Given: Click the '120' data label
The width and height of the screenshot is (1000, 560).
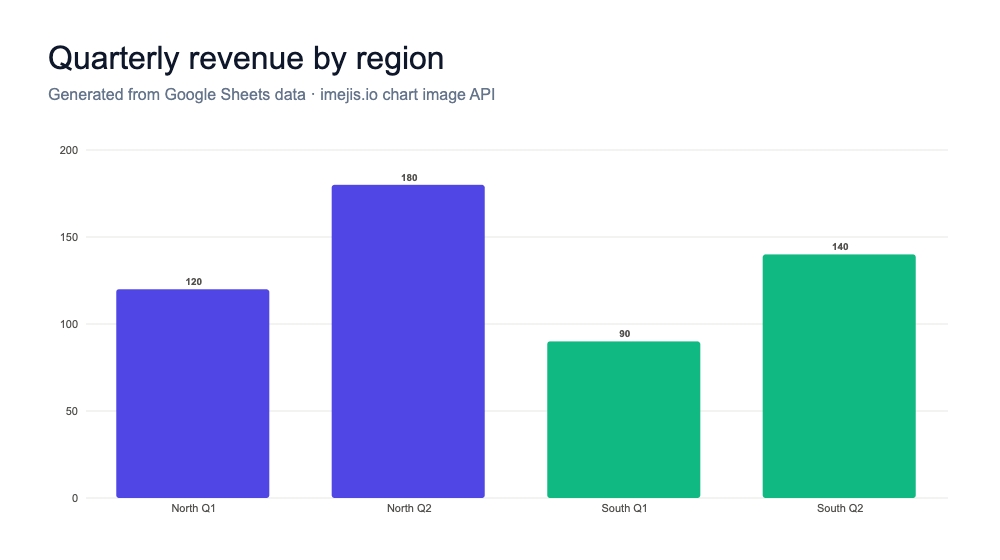Looking at the screenshot, I should pyautogui.click(x=193, y=282).
